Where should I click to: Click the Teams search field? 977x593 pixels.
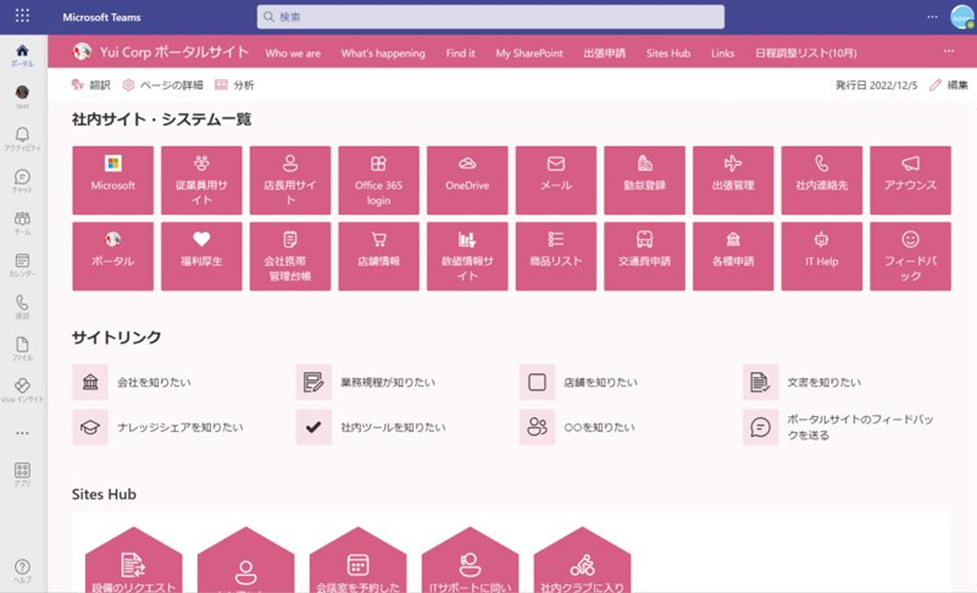[x=490, y=17]
